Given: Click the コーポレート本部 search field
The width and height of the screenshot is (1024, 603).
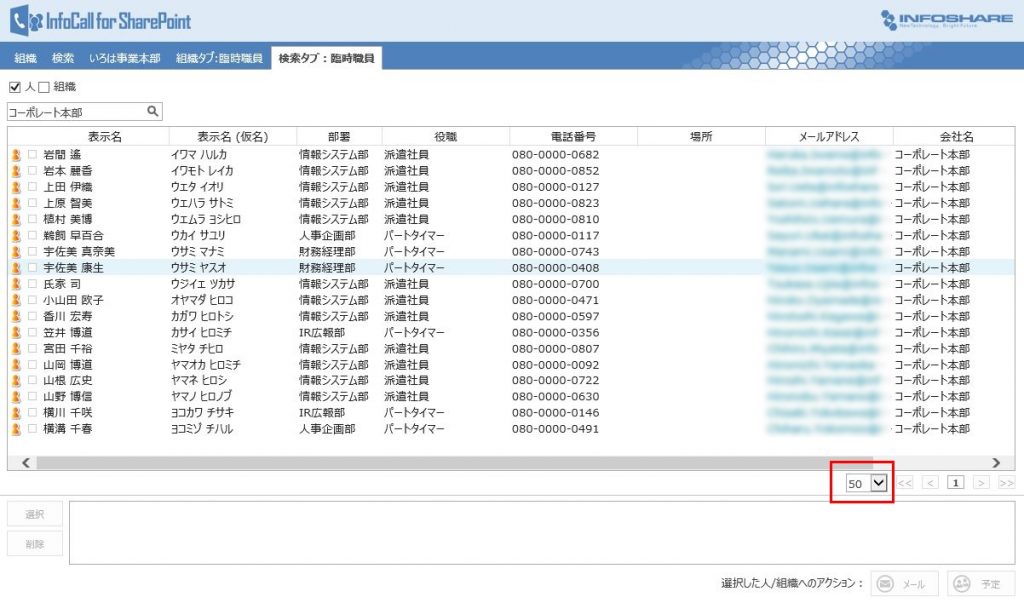Looking at the screenshot, I should pos(75,112).
